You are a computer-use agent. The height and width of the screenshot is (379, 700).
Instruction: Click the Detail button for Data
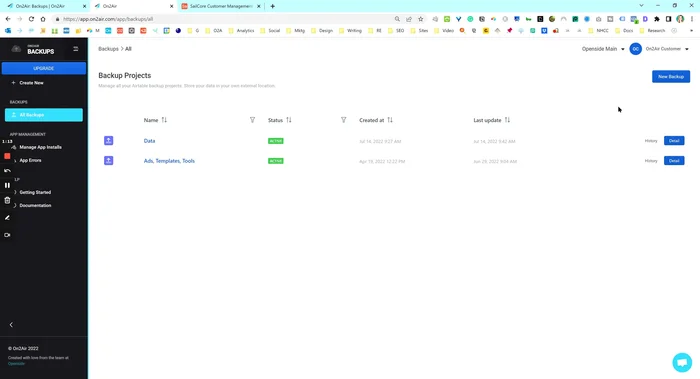click(x=674, y=141)
